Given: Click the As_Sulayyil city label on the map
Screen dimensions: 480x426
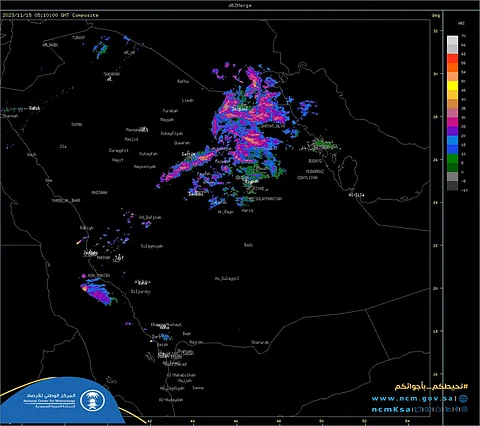Looking at the screenshot, I should coord(227,278).
